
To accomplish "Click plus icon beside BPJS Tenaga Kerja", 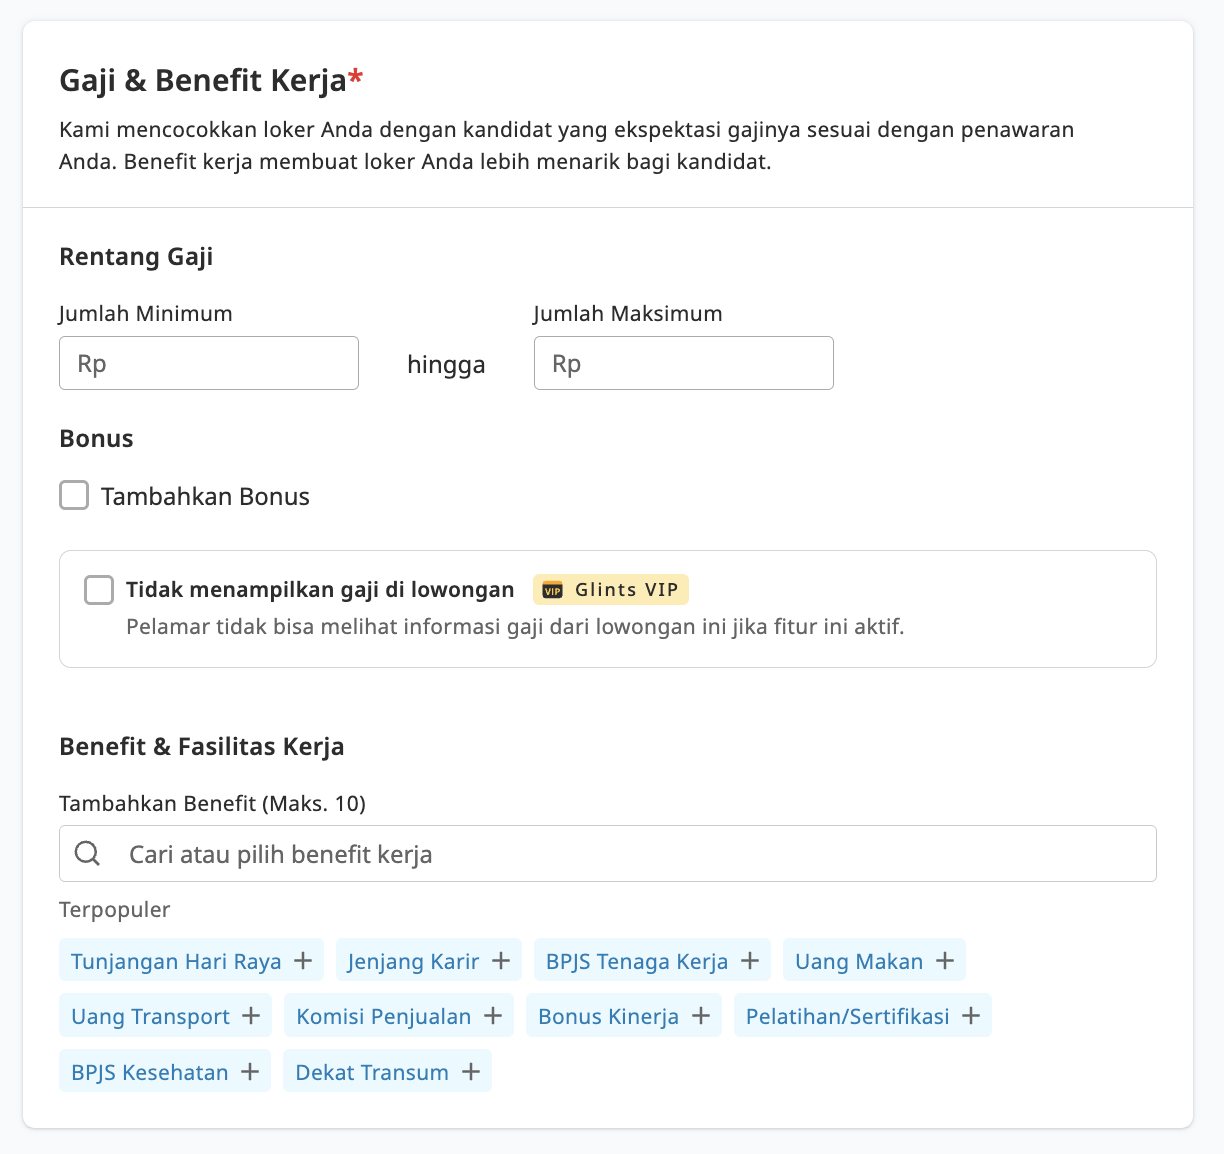I will (750, 960).
